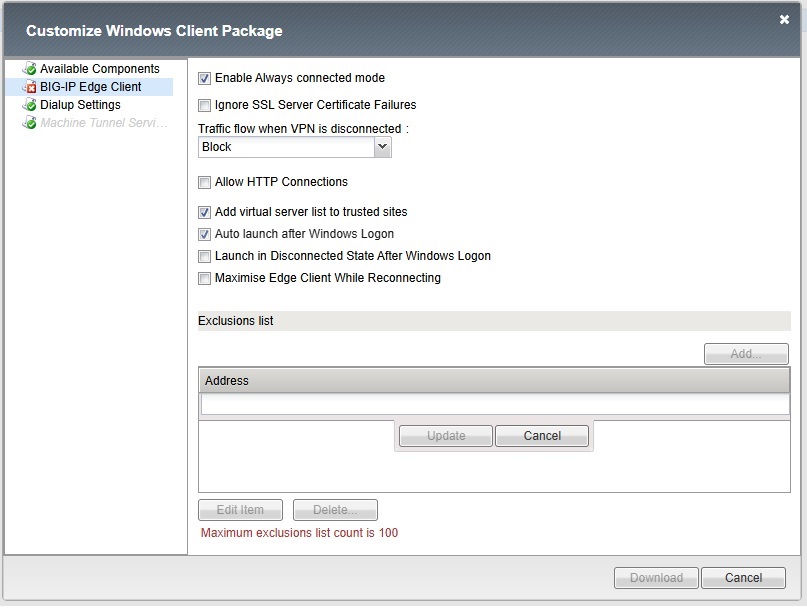Open the Dialup Settings section
The width and height of the screenshot is (807, 608).
click(x=80, y=105)
